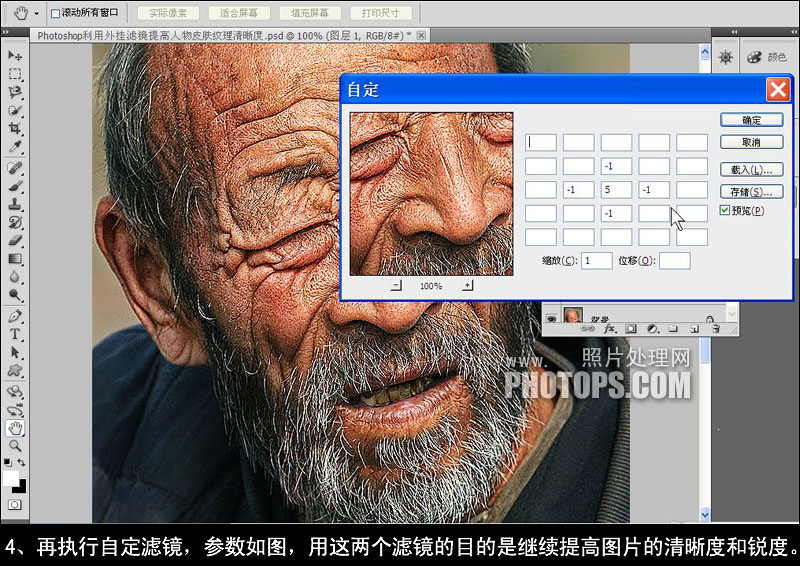This screenshot has width=800, height=566.
Task: Open the Navigator wheel panel icon
Action: (726, 57)
